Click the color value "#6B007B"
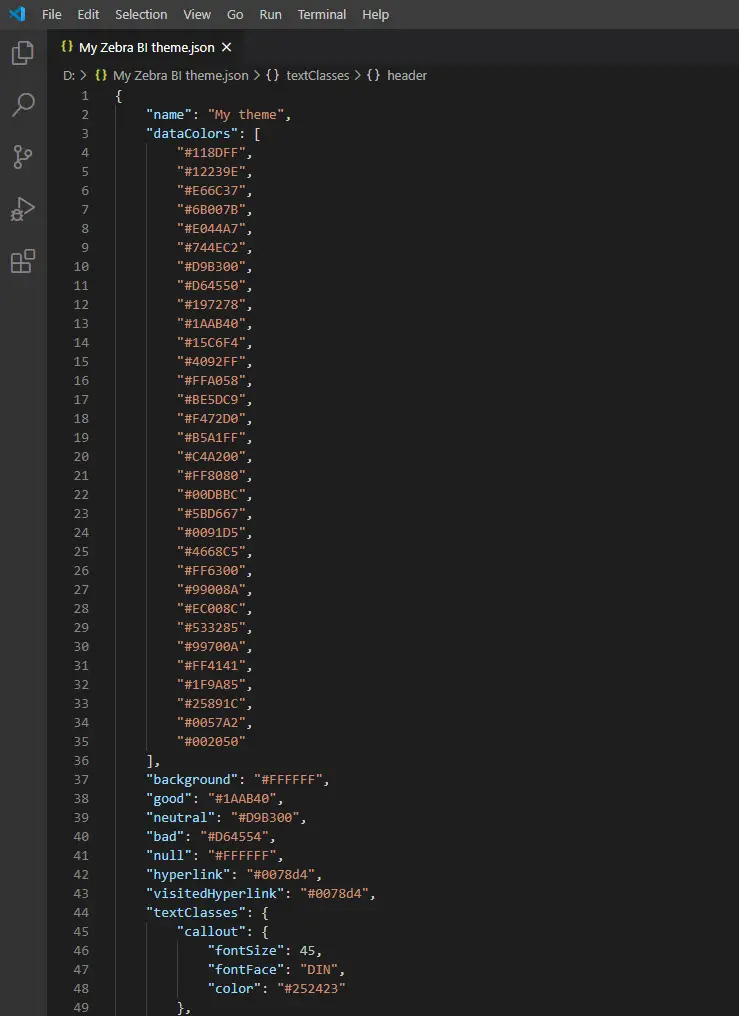 pyautogui.click(x=211, y=210)
